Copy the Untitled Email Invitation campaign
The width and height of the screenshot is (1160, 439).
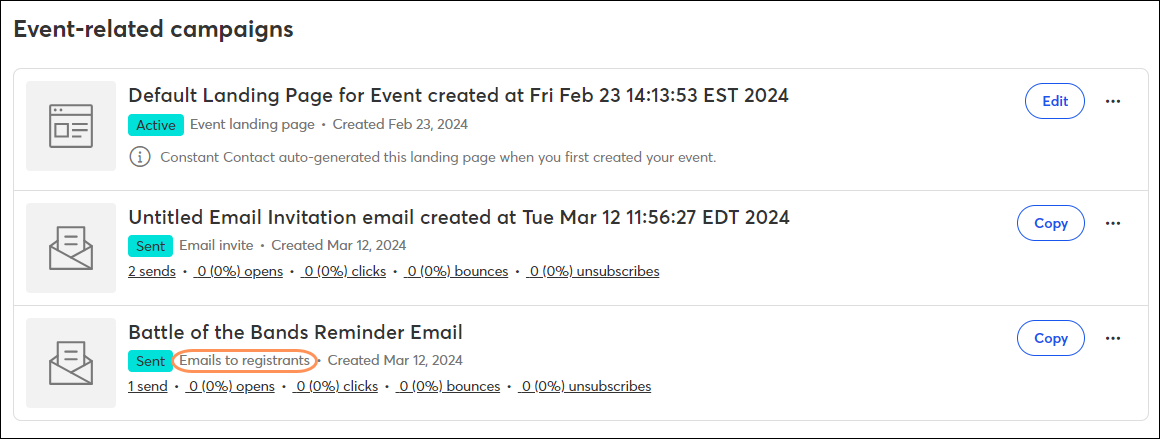tap(1051, 223)
